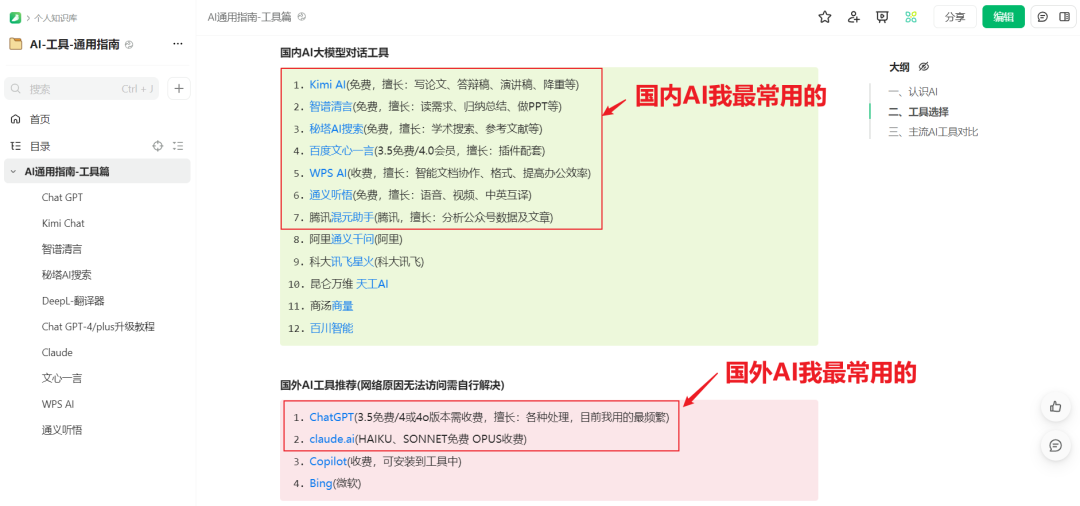Open the 百川智能 link
This screenshot has height=506, width=1080.
(331, 328)
